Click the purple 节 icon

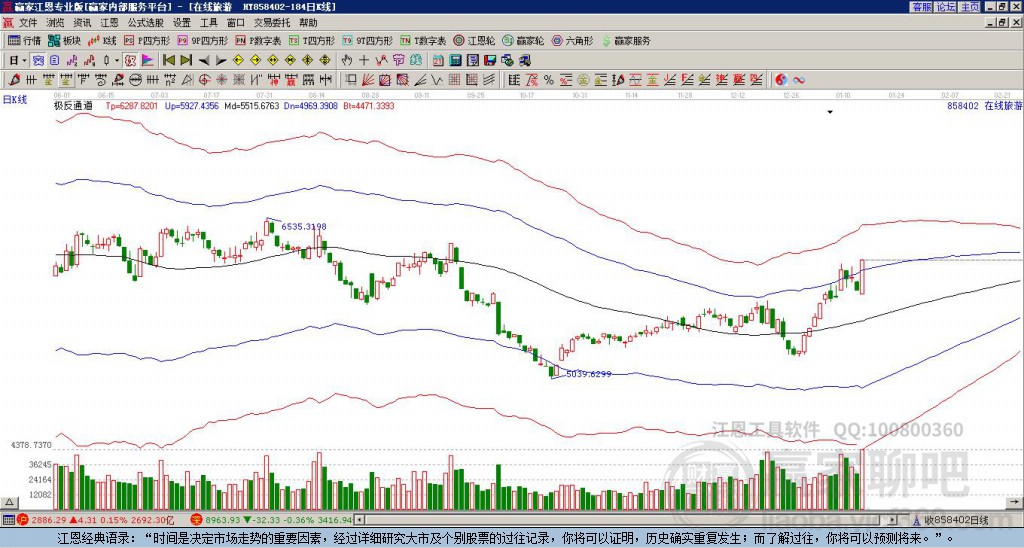coord(398,61)
